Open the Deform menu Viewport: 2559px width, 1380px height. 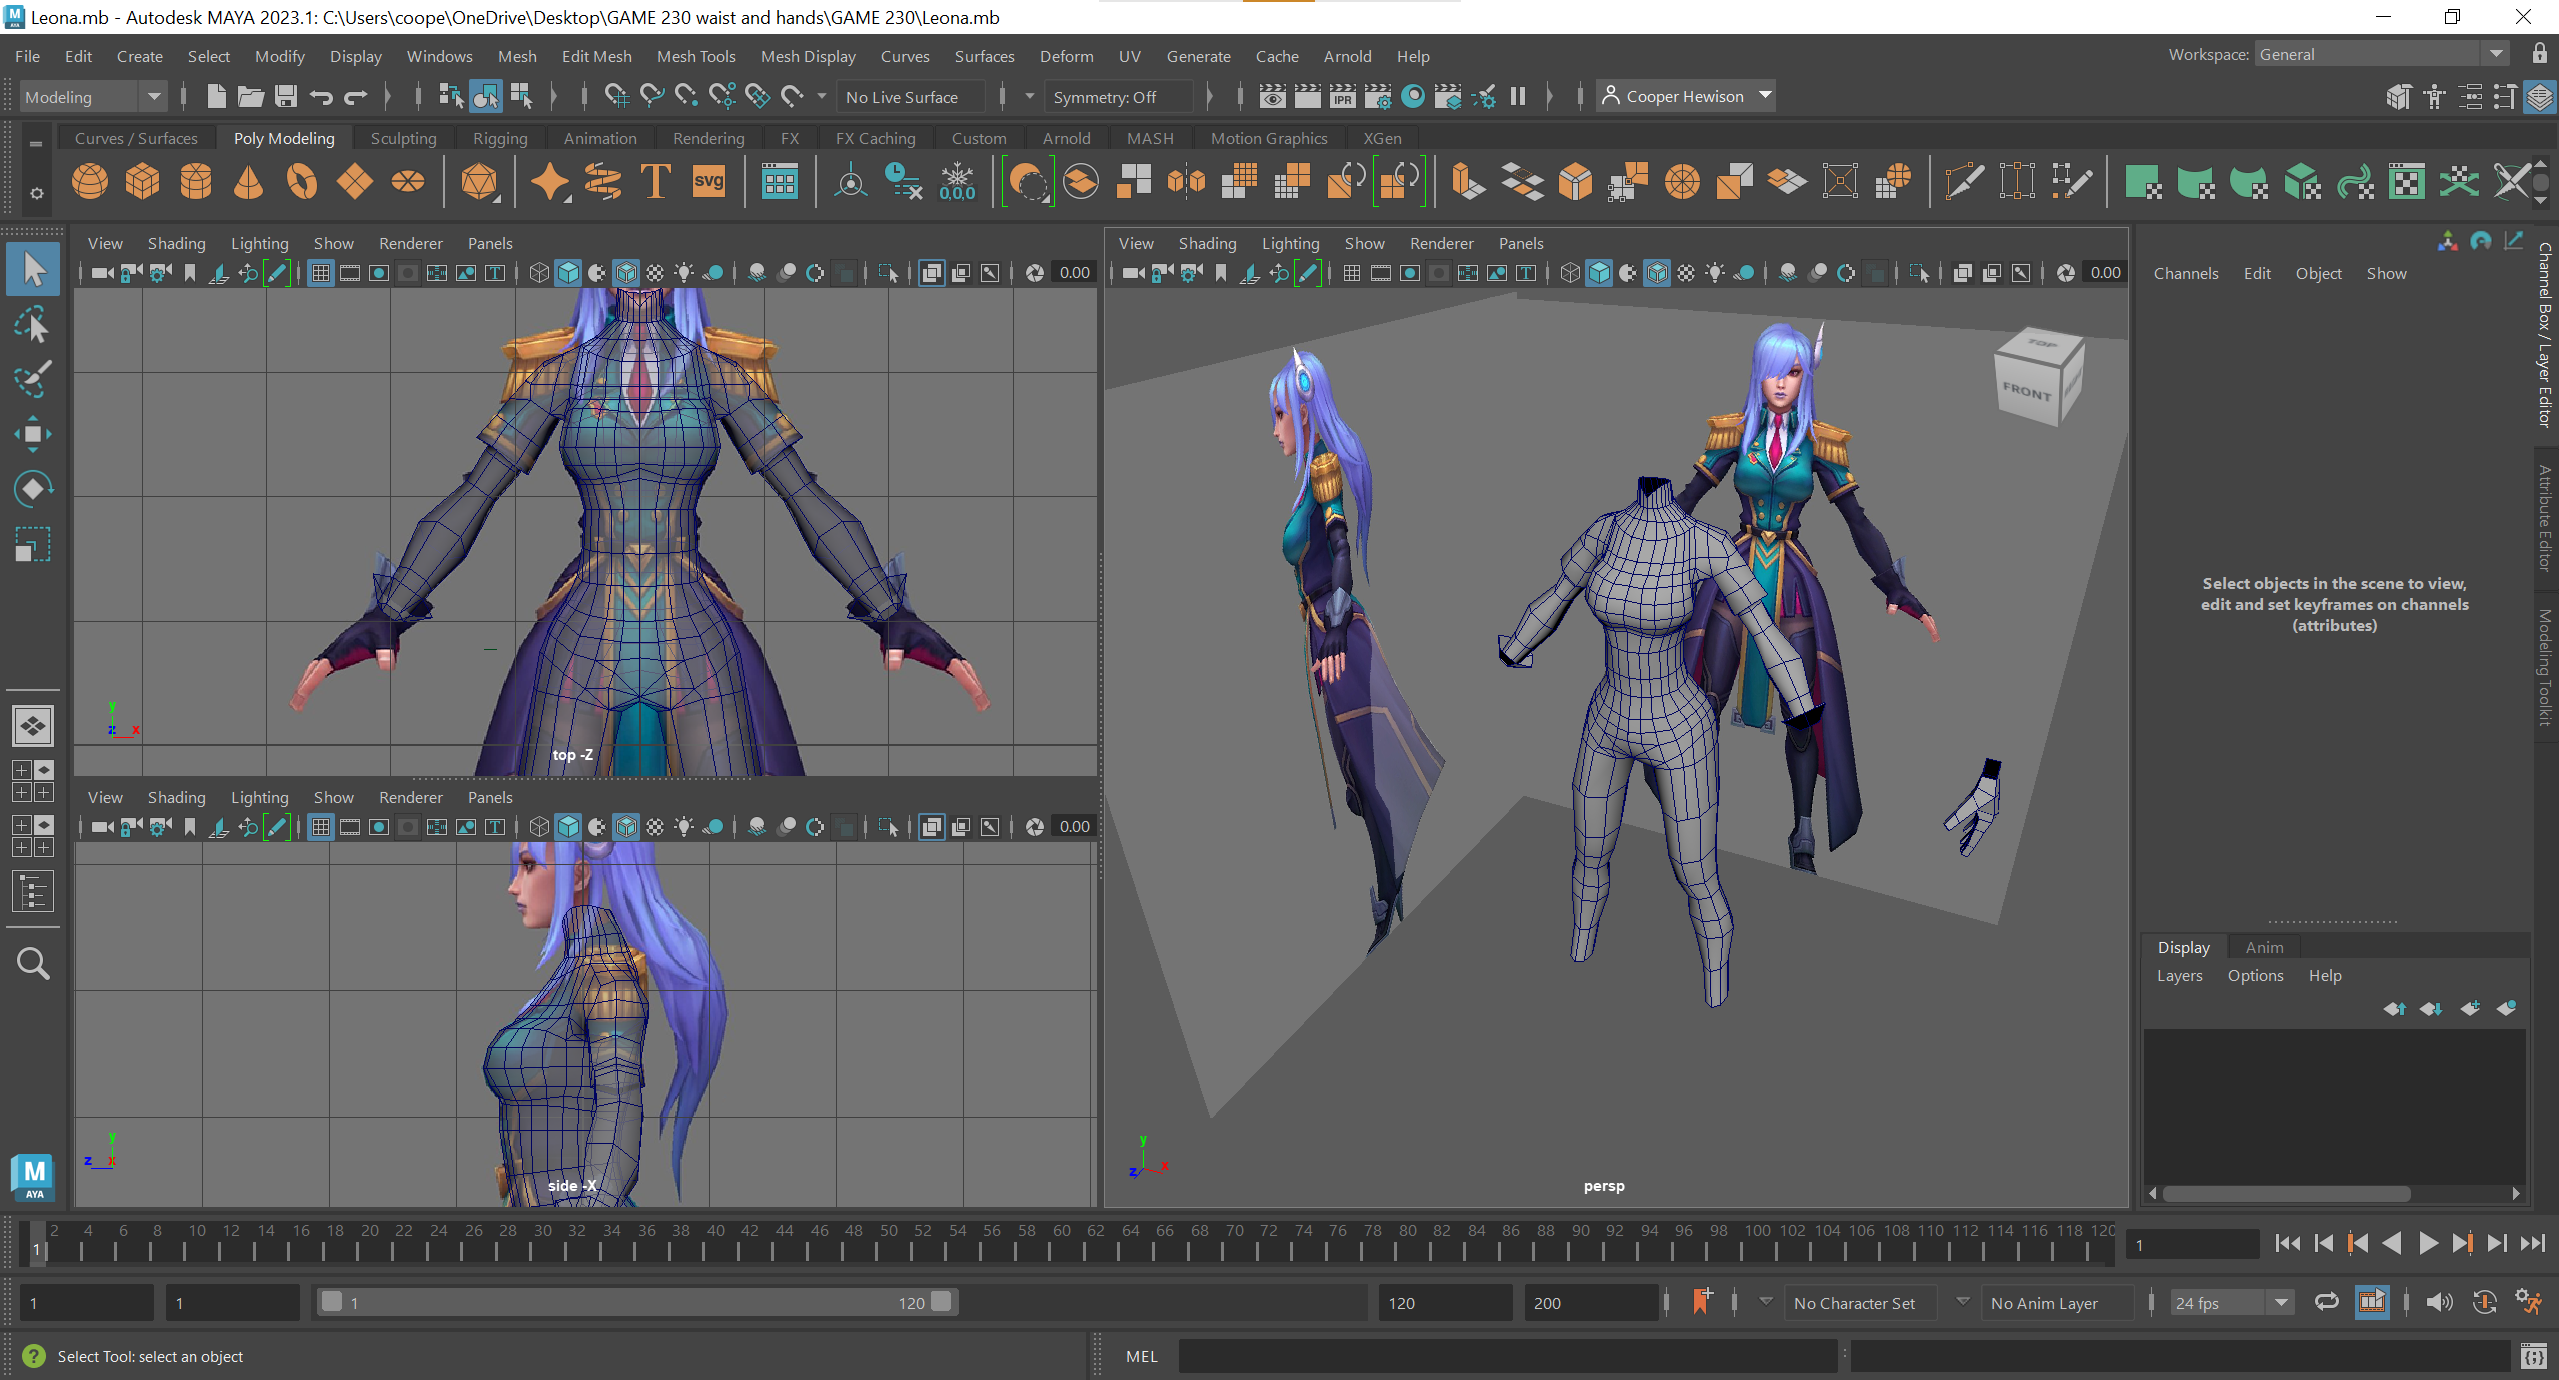1066,56
